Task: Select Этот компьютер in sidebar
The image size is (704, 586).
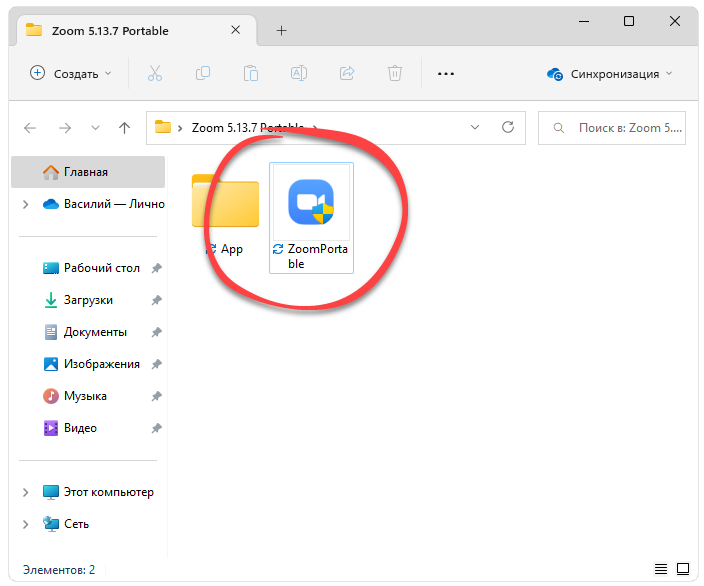Action: pos(98,492)
